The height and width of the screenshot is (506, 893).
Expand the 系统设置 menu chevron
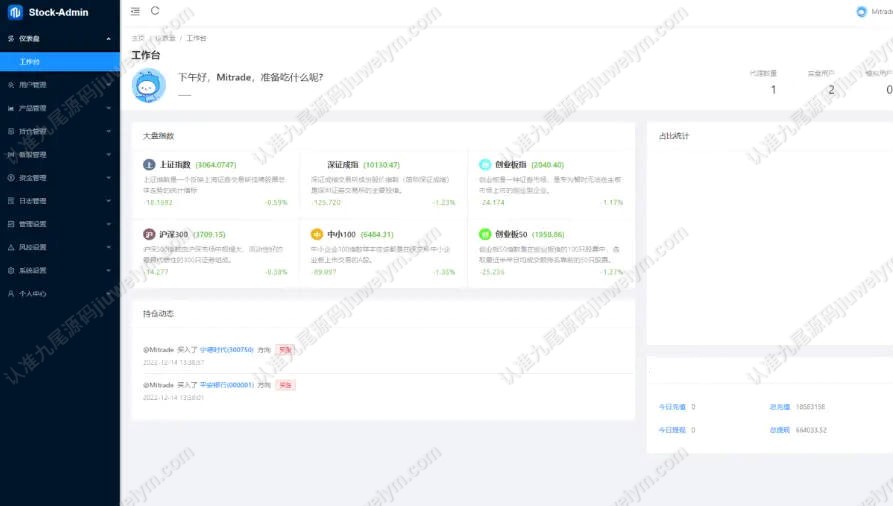(108, 271)
